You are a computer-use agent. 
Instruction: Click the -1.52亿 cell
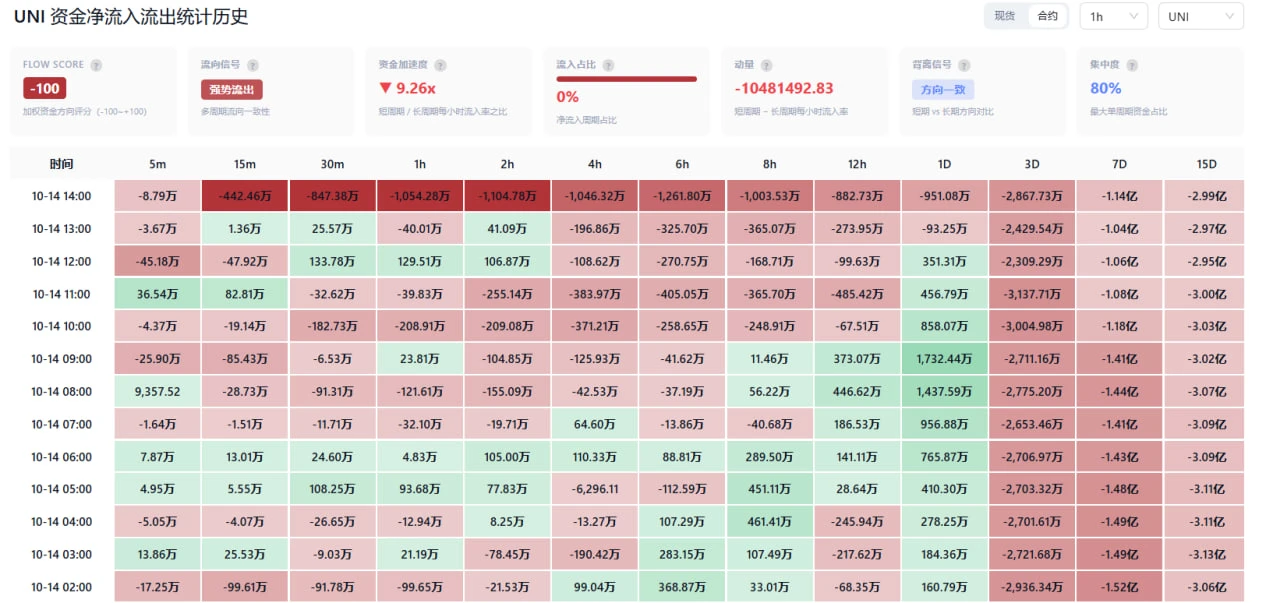pos(1119,586)
